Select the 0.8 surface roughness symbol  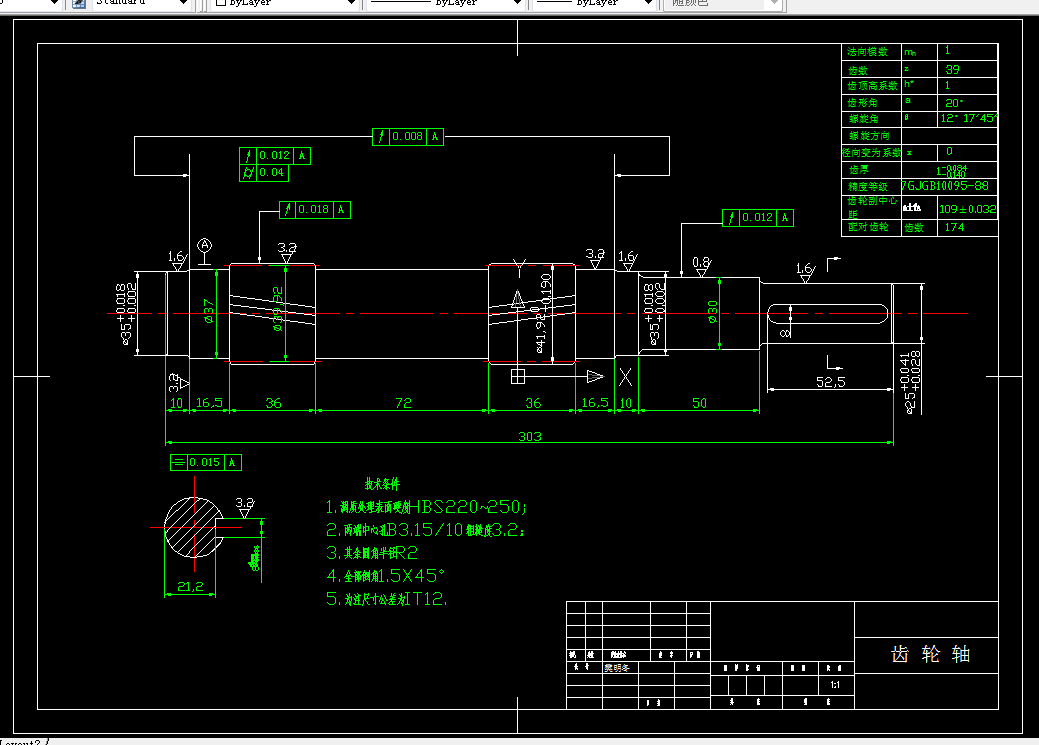click(701, 266)
